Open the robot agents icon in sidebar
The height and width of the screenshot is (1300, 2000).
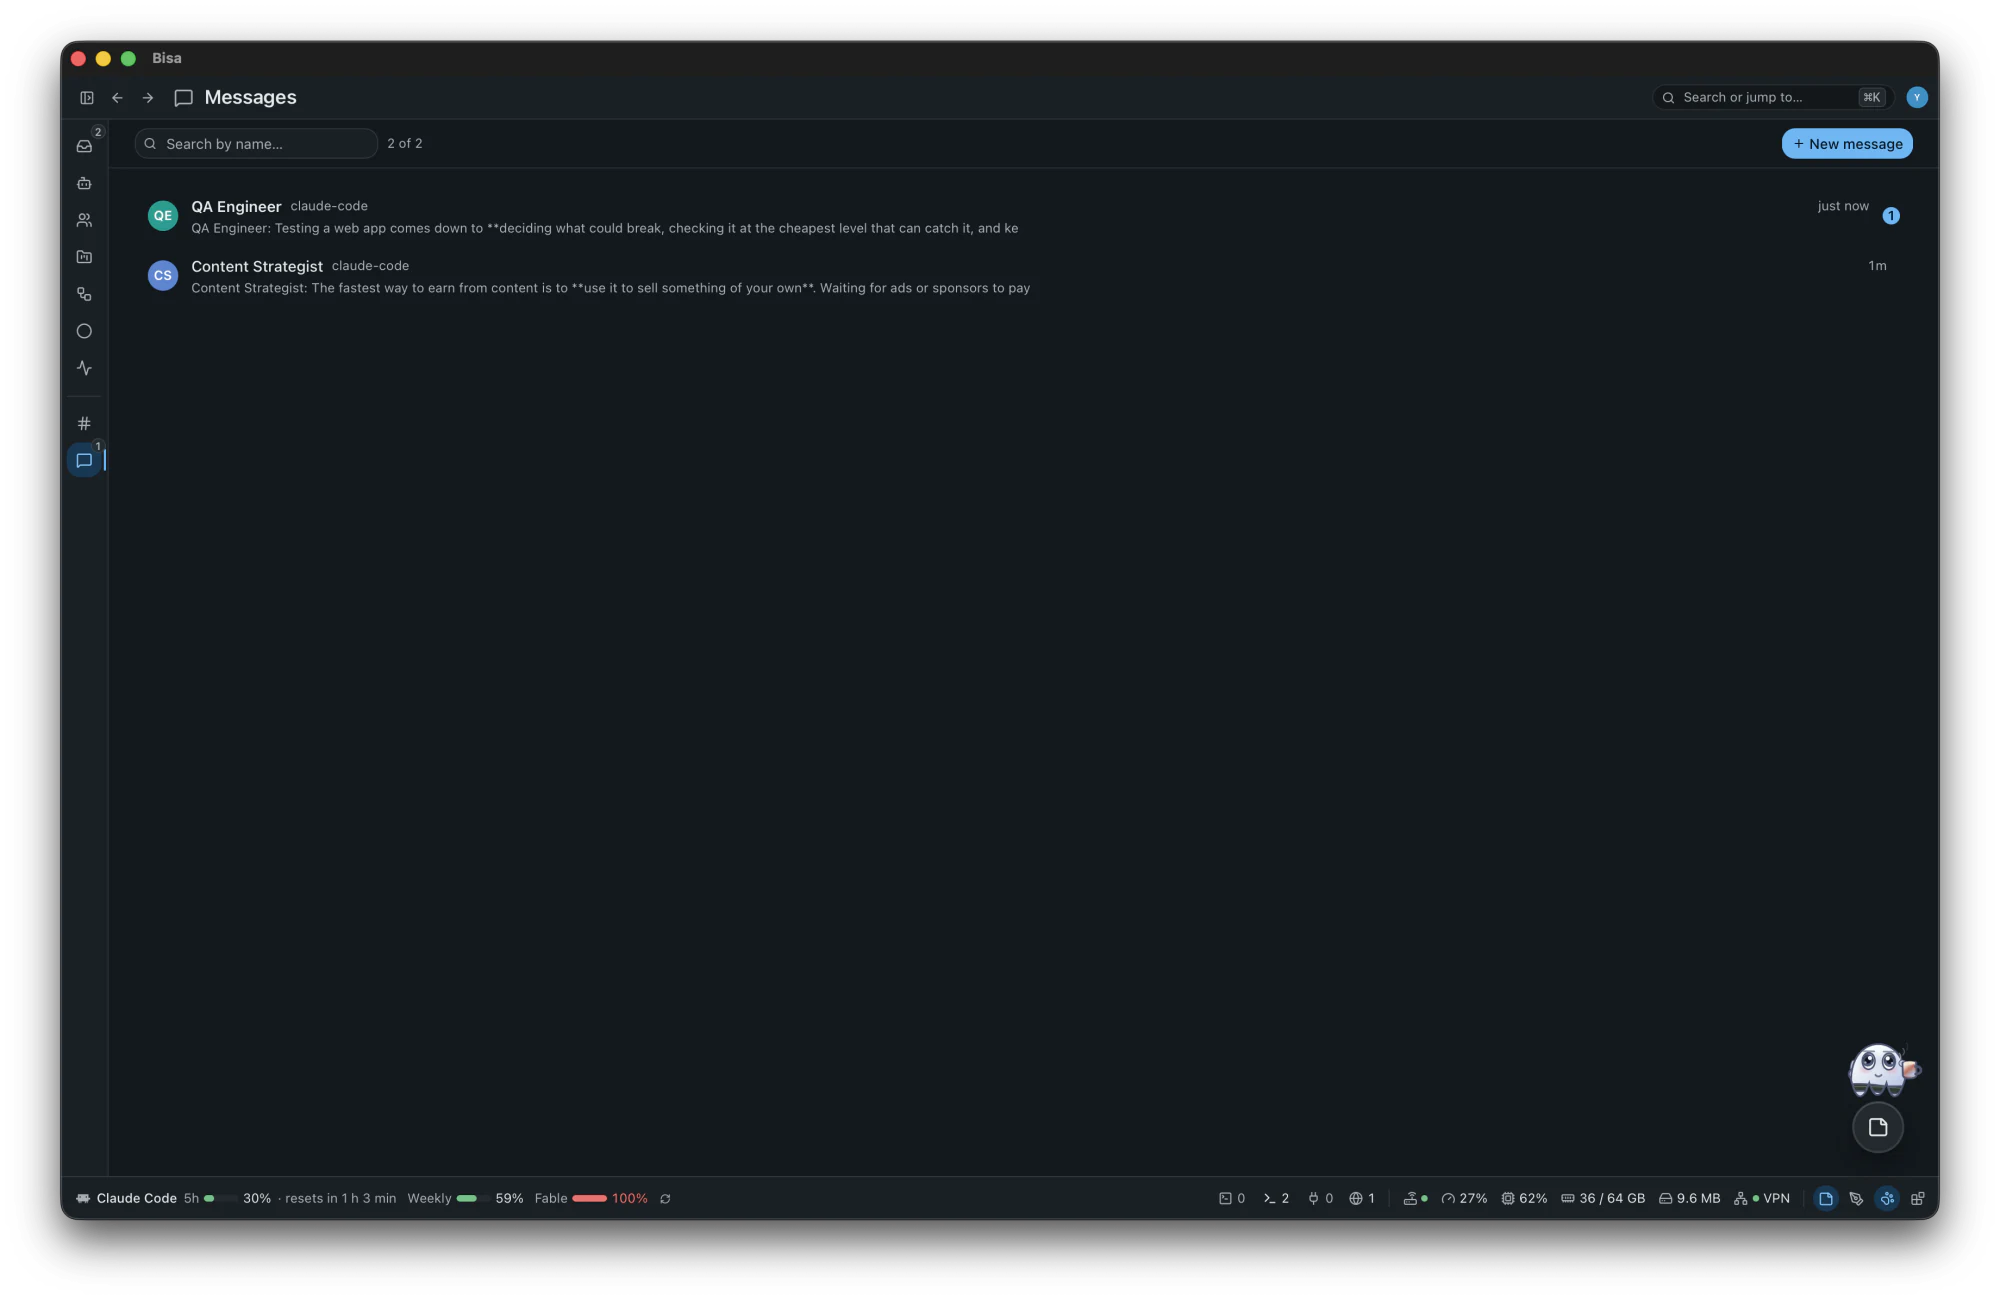[84, 183]
